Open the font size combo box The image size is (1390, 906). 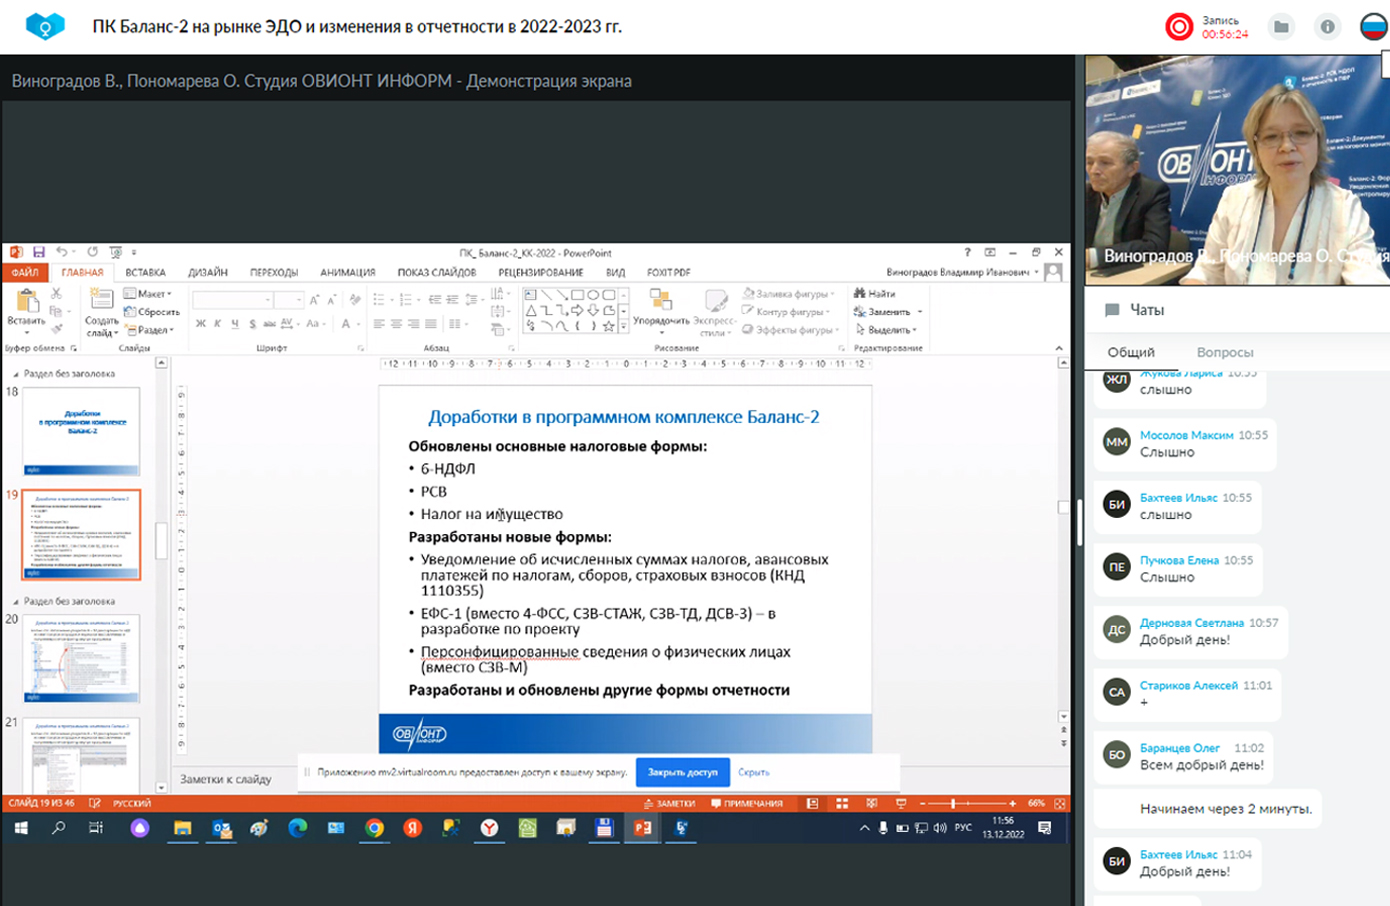[289, 300]
